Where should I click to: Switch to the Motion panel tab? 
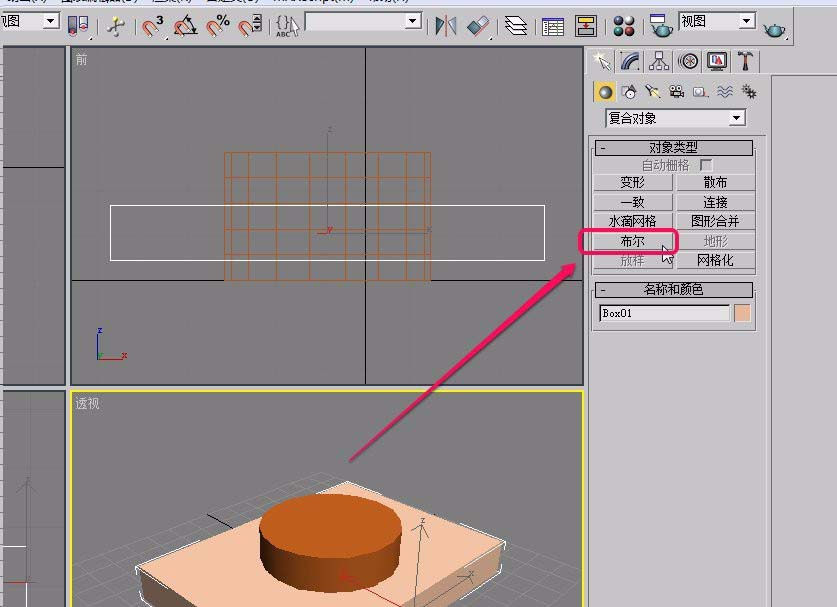pos(688,61)
